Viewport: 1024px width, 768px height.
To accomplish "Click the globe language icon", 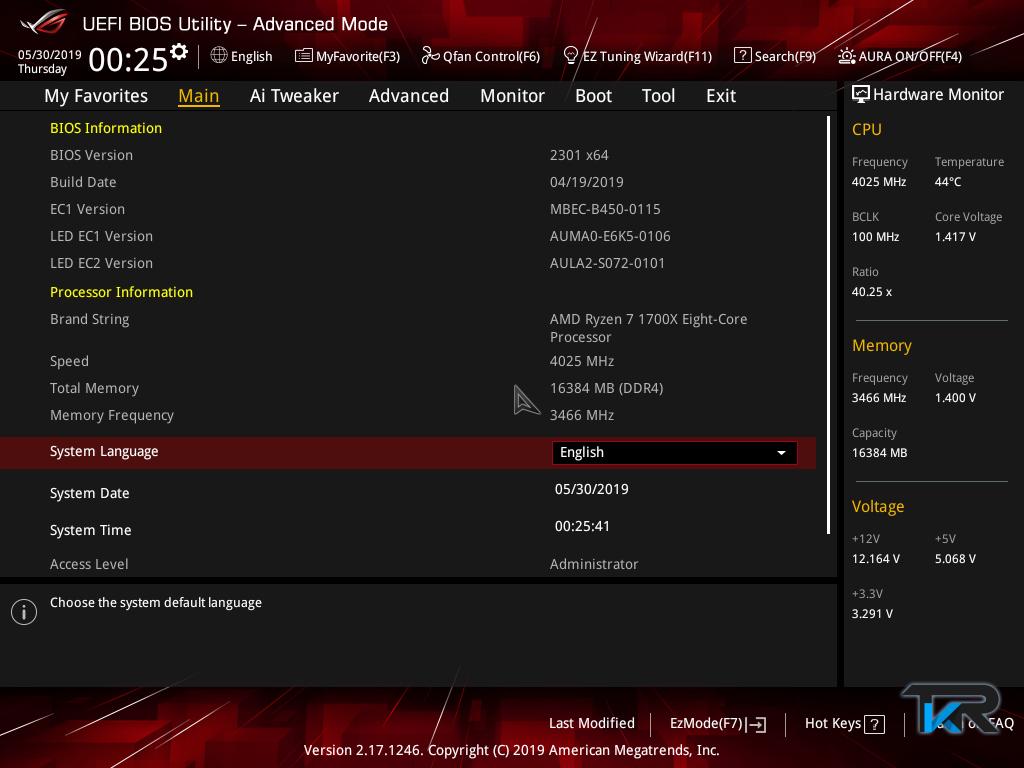I will pyautogui.click(x=219, y=56).
